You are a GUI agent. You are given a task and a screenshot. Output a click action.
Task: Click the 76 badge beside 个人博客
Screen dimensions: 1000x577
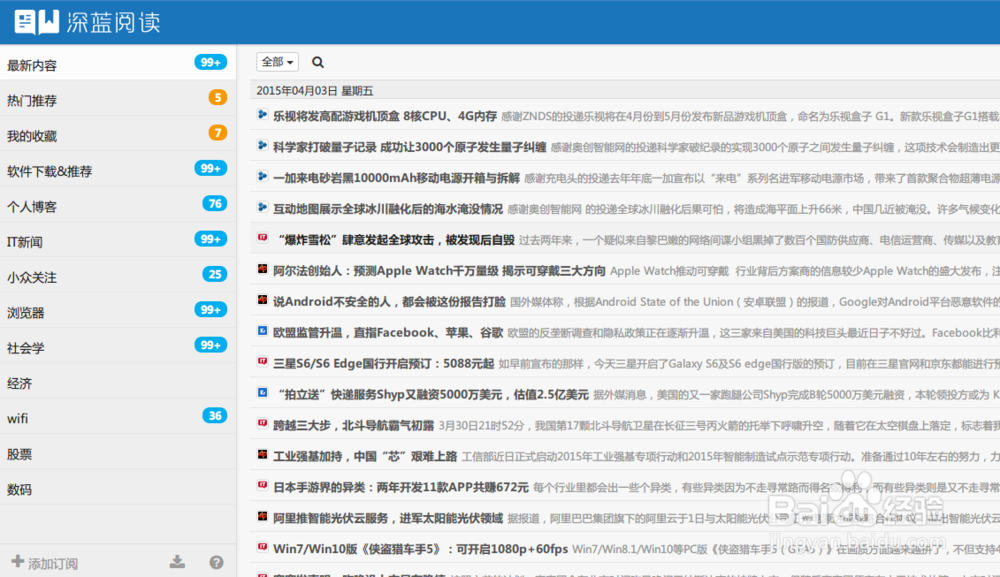[x=215, y=203]
